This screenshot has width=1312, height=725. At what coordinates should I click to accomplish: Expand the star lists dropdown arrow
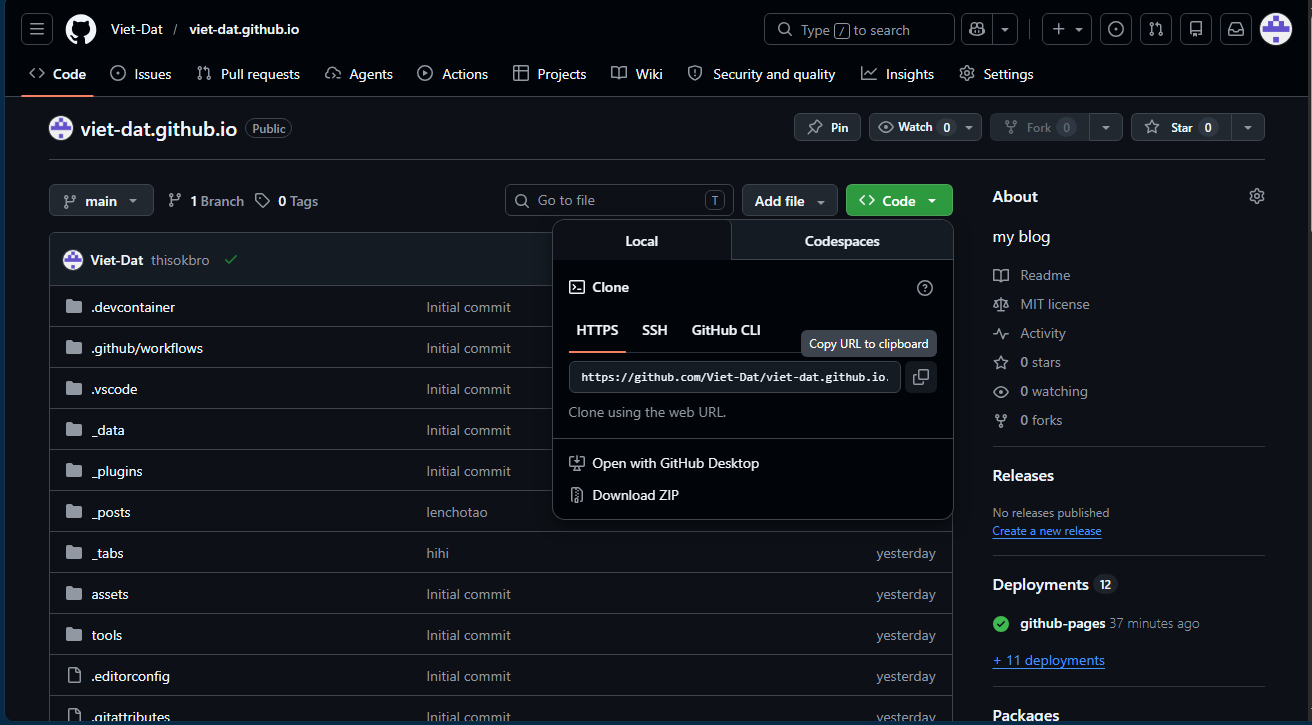pos(1248,127)
